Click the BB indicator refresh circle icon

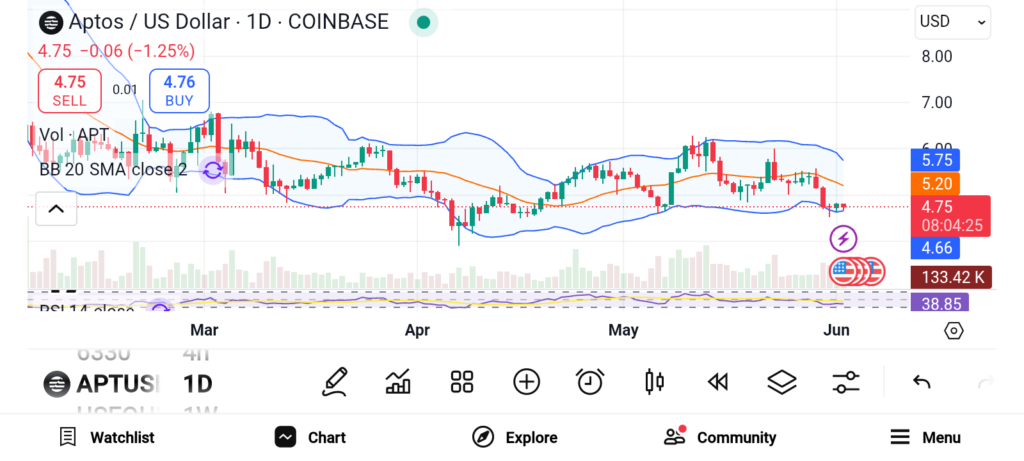pos(213,170)
